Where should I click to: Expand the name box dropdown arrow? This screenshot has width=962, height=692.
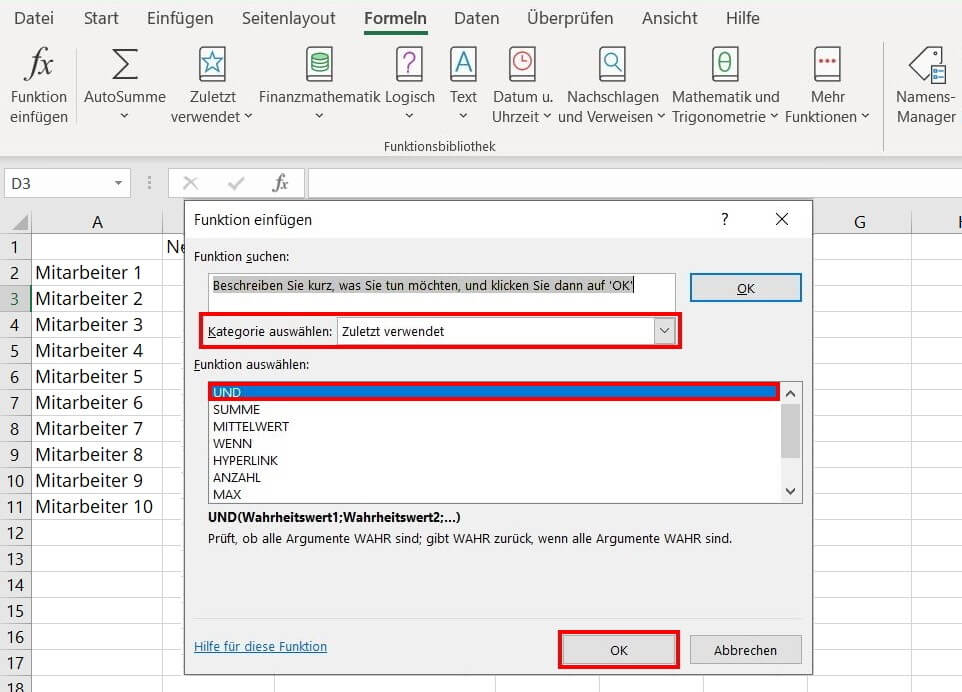point(118,183)
